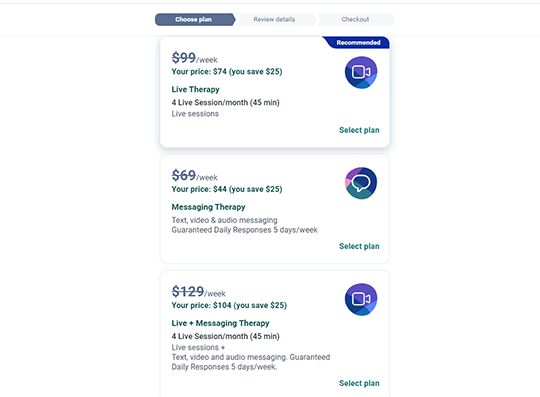This screenshot has width=540, height=397.
Task: Click the $129/week crossed-out price
Action: [199, 292]
